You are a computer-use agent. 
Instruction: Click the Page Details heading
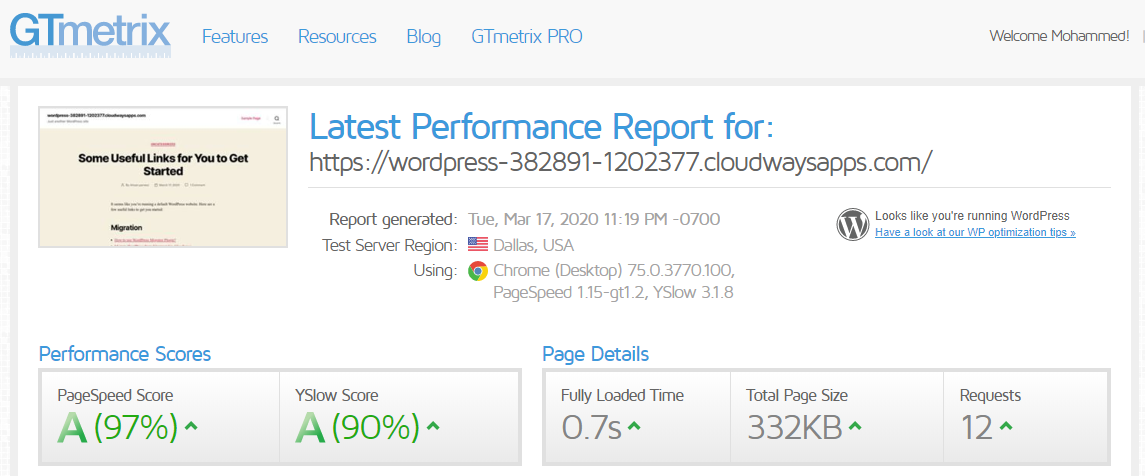coord(595,355)
